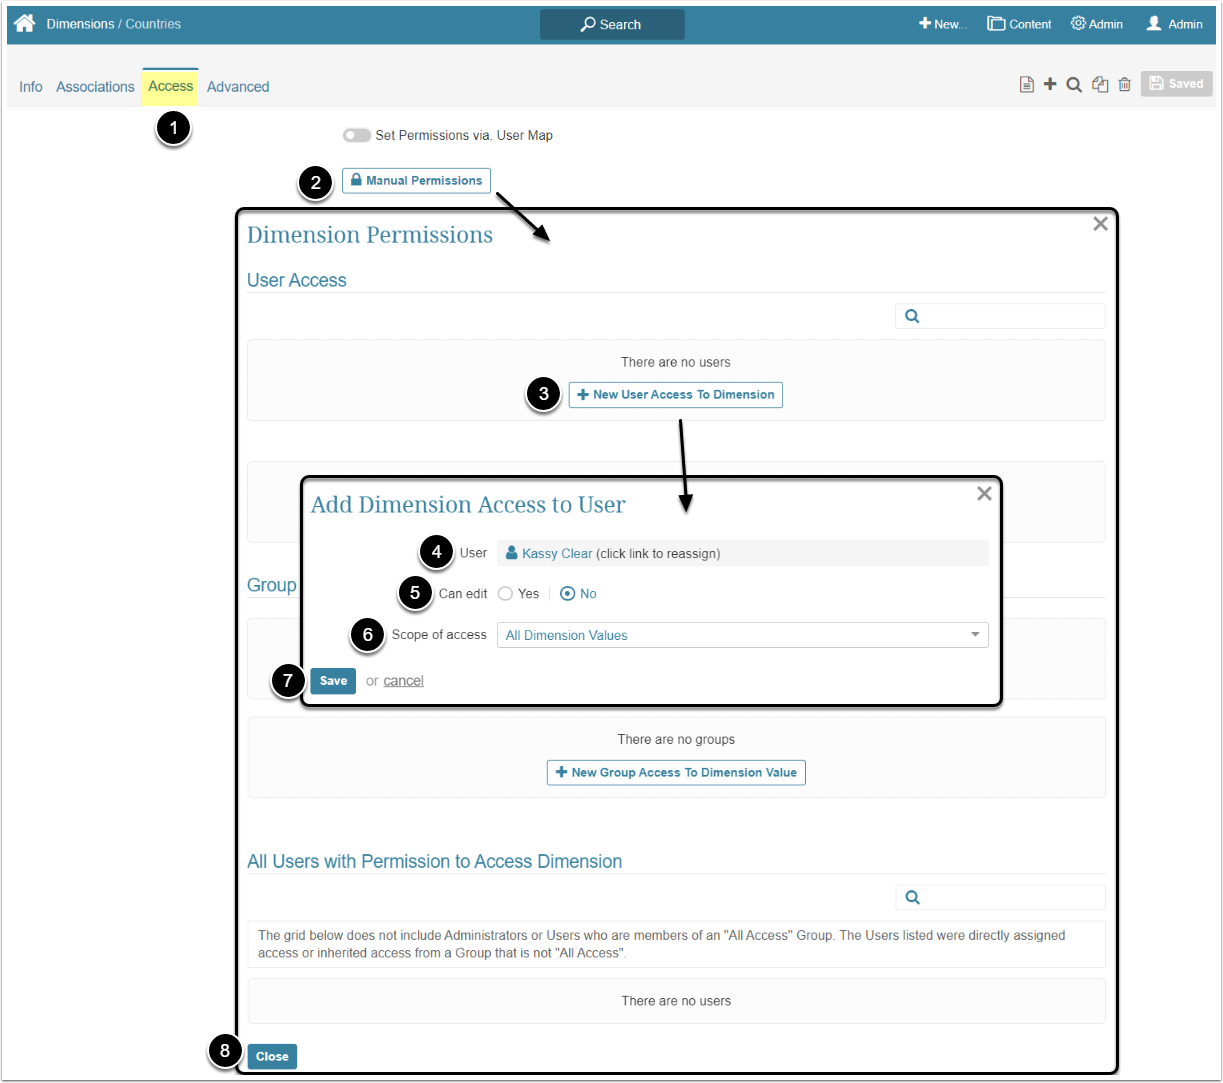This screenshot has width=1223, height=1083.
Task: Click the plus add icon in toolbar
Action: point(1050,84)
